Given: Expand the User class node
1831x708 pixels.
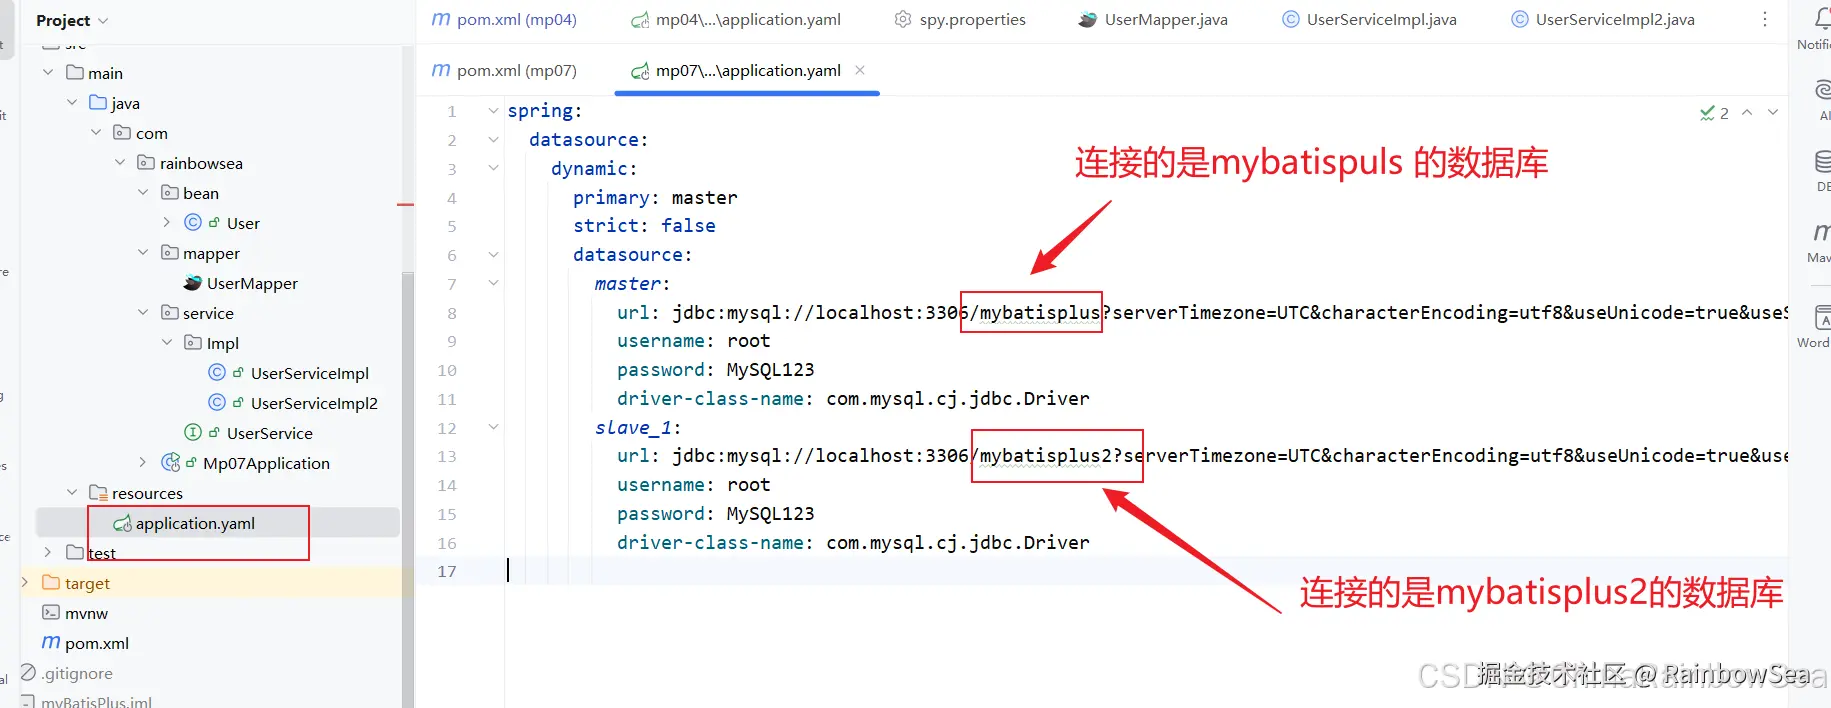Looking at the screenshot, I should click(x=167, y=223).
